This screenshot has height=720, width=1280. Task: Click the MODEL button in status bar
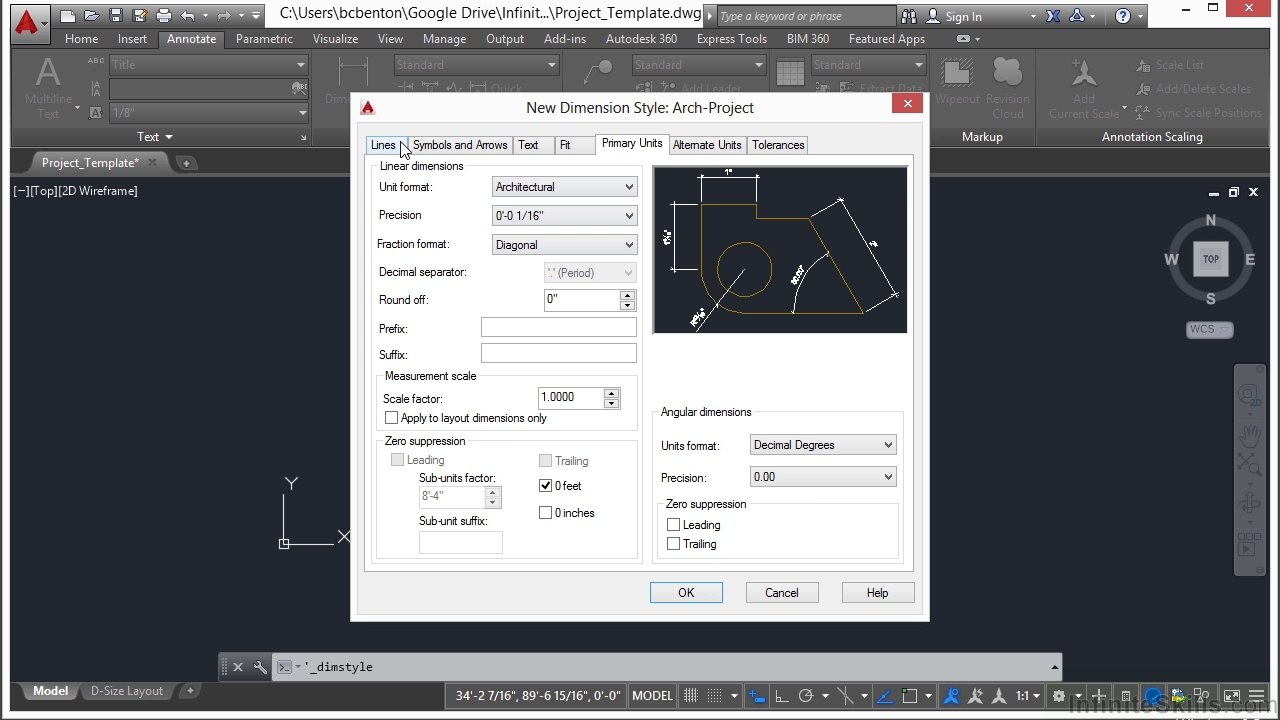pyautogui.click(x=652, y=696)
